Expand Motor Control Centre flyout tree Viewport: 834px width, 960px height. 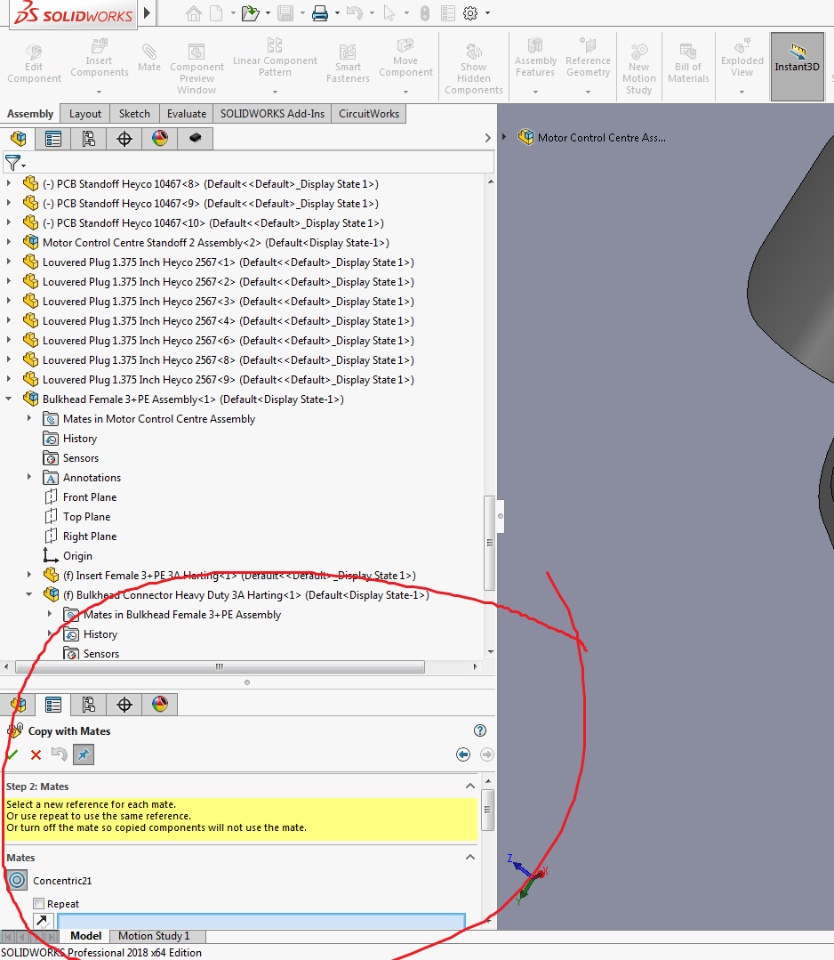[x=504, y=137]
